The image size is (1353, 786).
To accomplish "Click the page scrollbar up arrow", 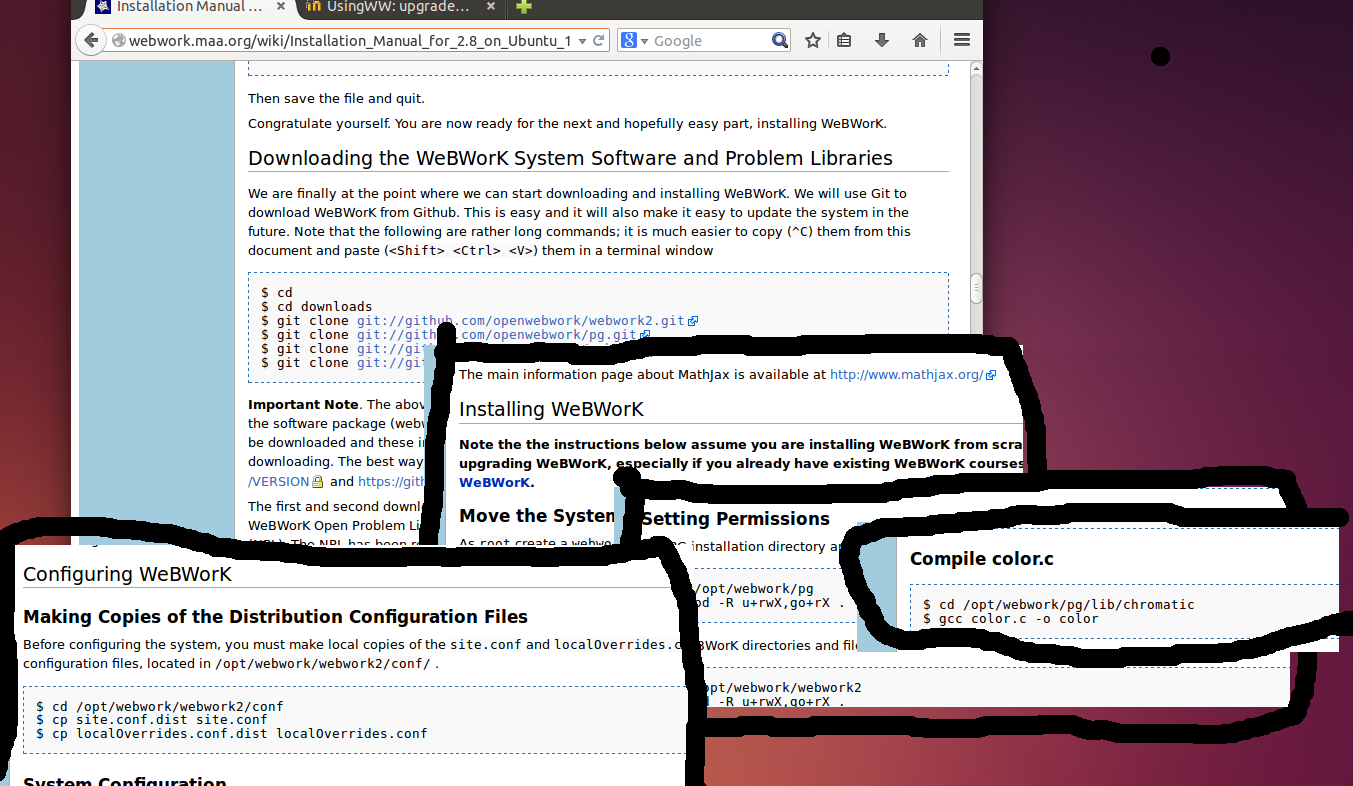I will tap(976, 67).
